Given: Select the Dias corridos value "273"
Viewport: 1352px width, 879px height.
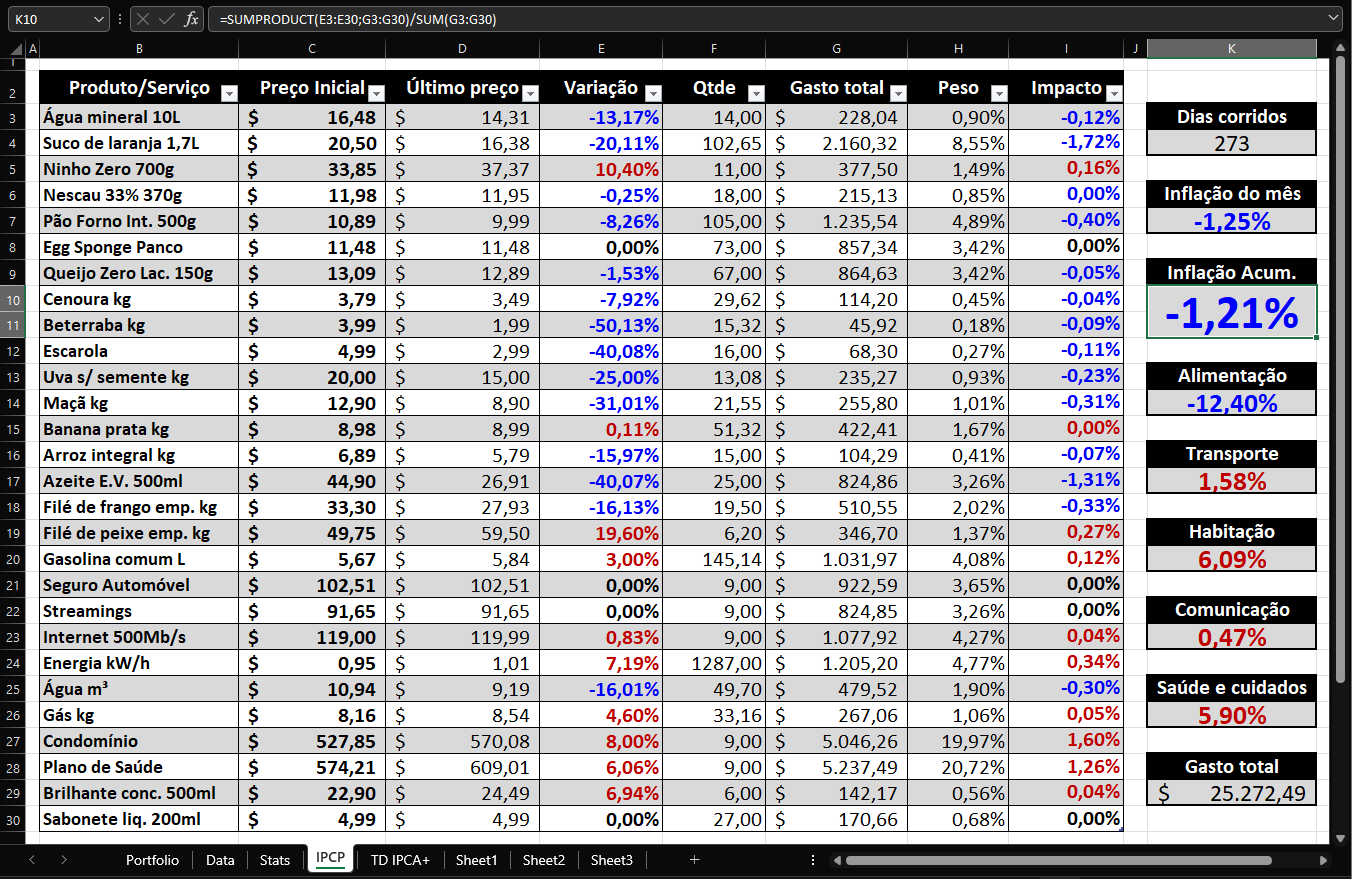Looking at the screenshot, I should coord(1231,143).
